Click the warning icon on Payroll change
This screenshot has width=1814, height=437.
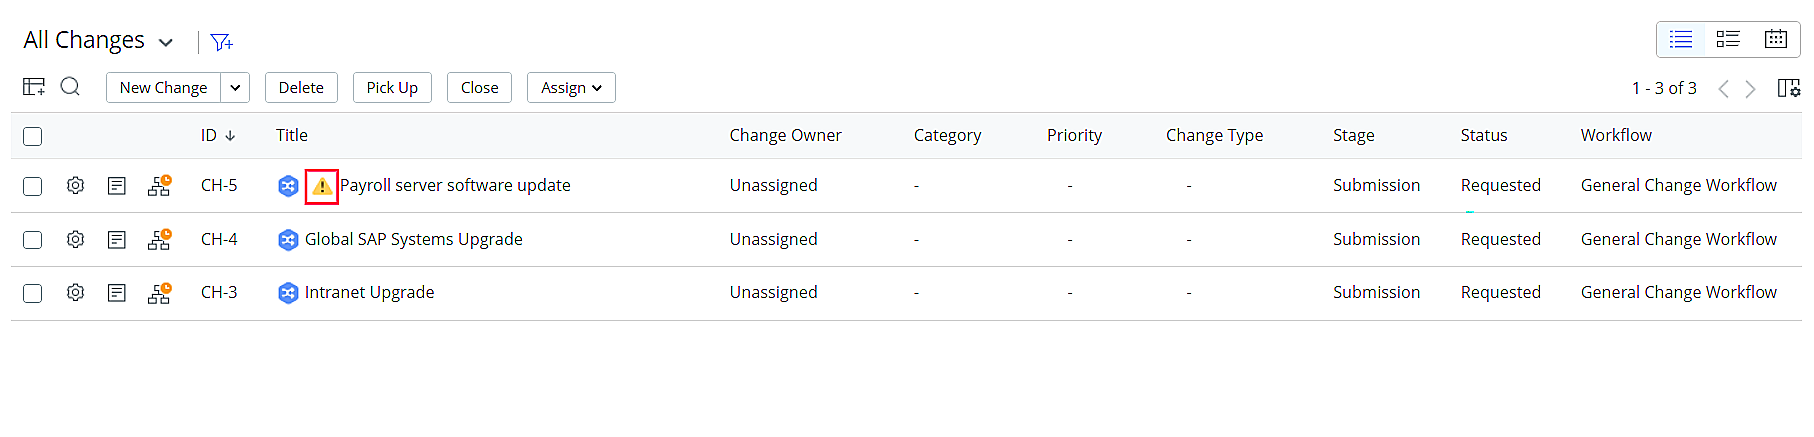[x=322, y=187]
